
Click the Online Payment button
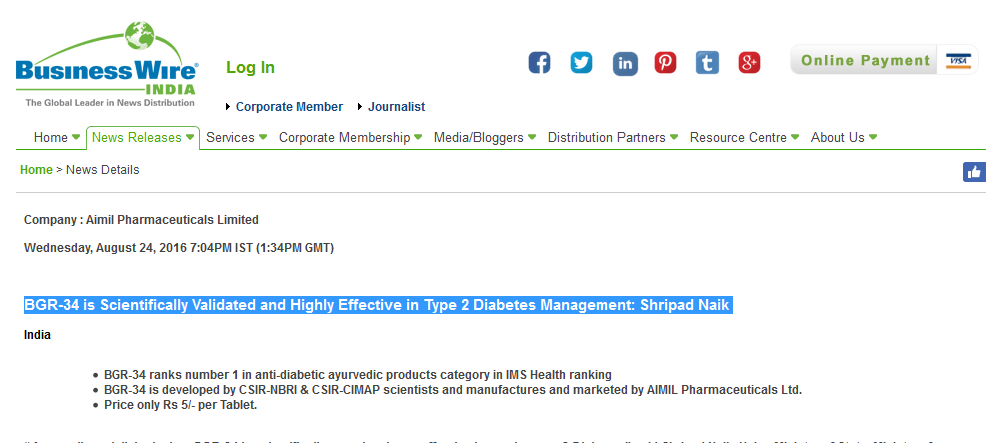[x=884, y=60]
